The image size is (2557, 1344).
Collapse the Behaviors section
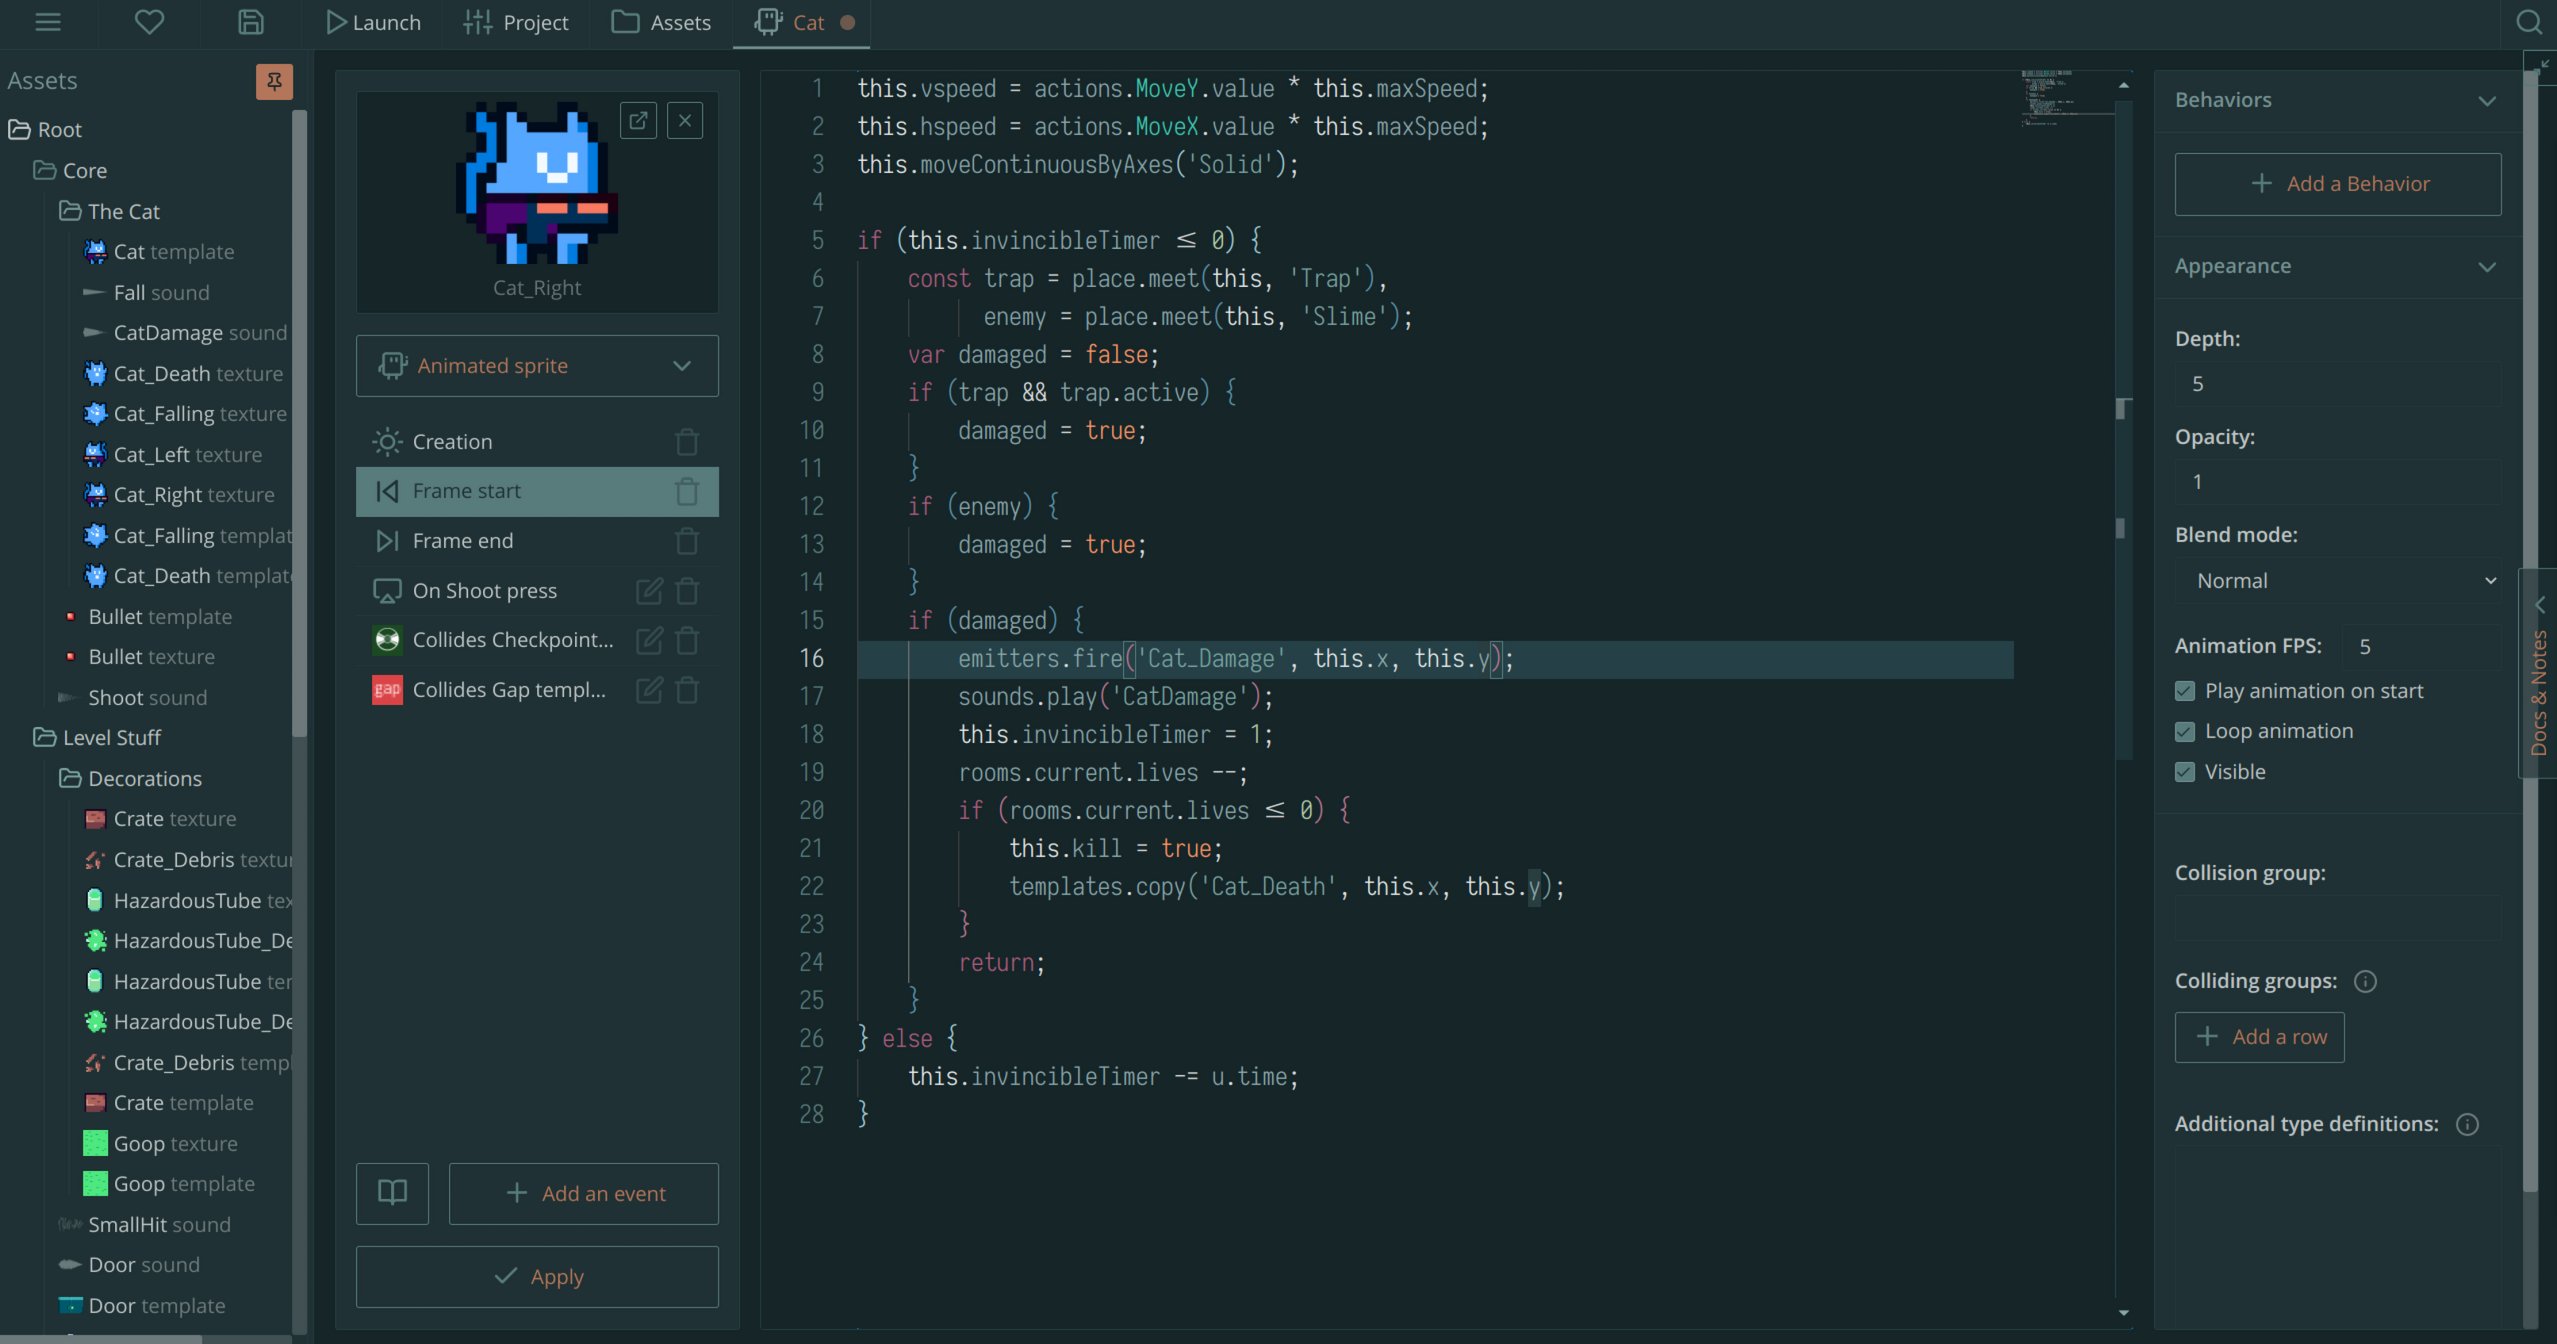click(2487, 100)
